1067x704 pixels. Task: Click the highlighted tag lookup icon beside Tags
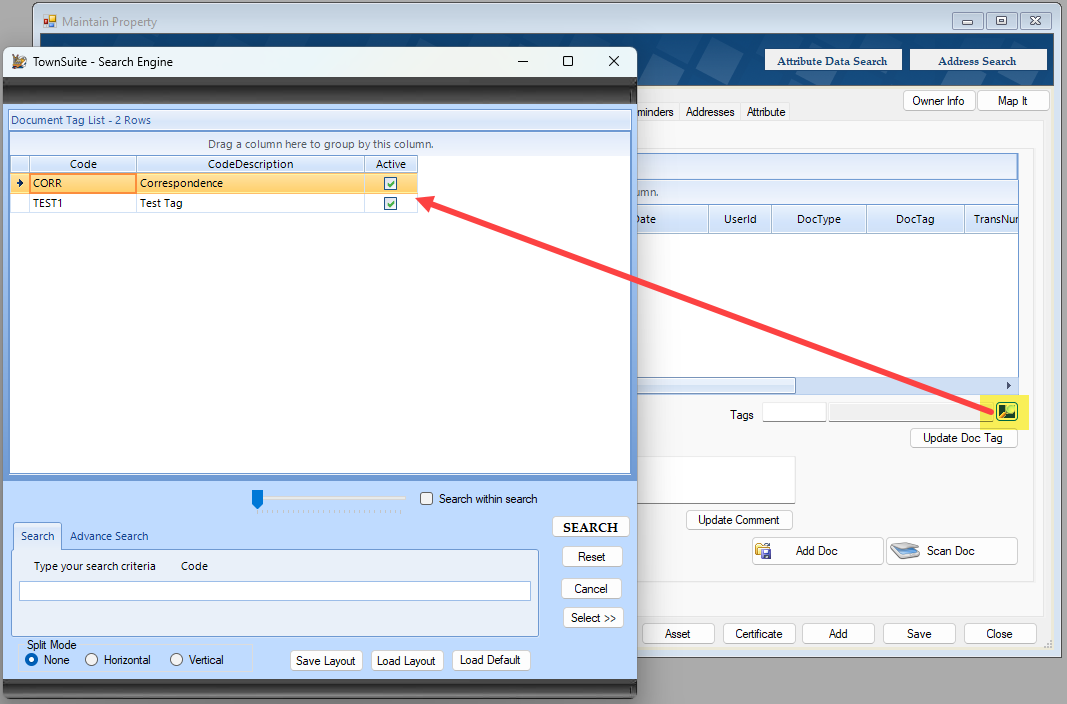coord(1004,411)
